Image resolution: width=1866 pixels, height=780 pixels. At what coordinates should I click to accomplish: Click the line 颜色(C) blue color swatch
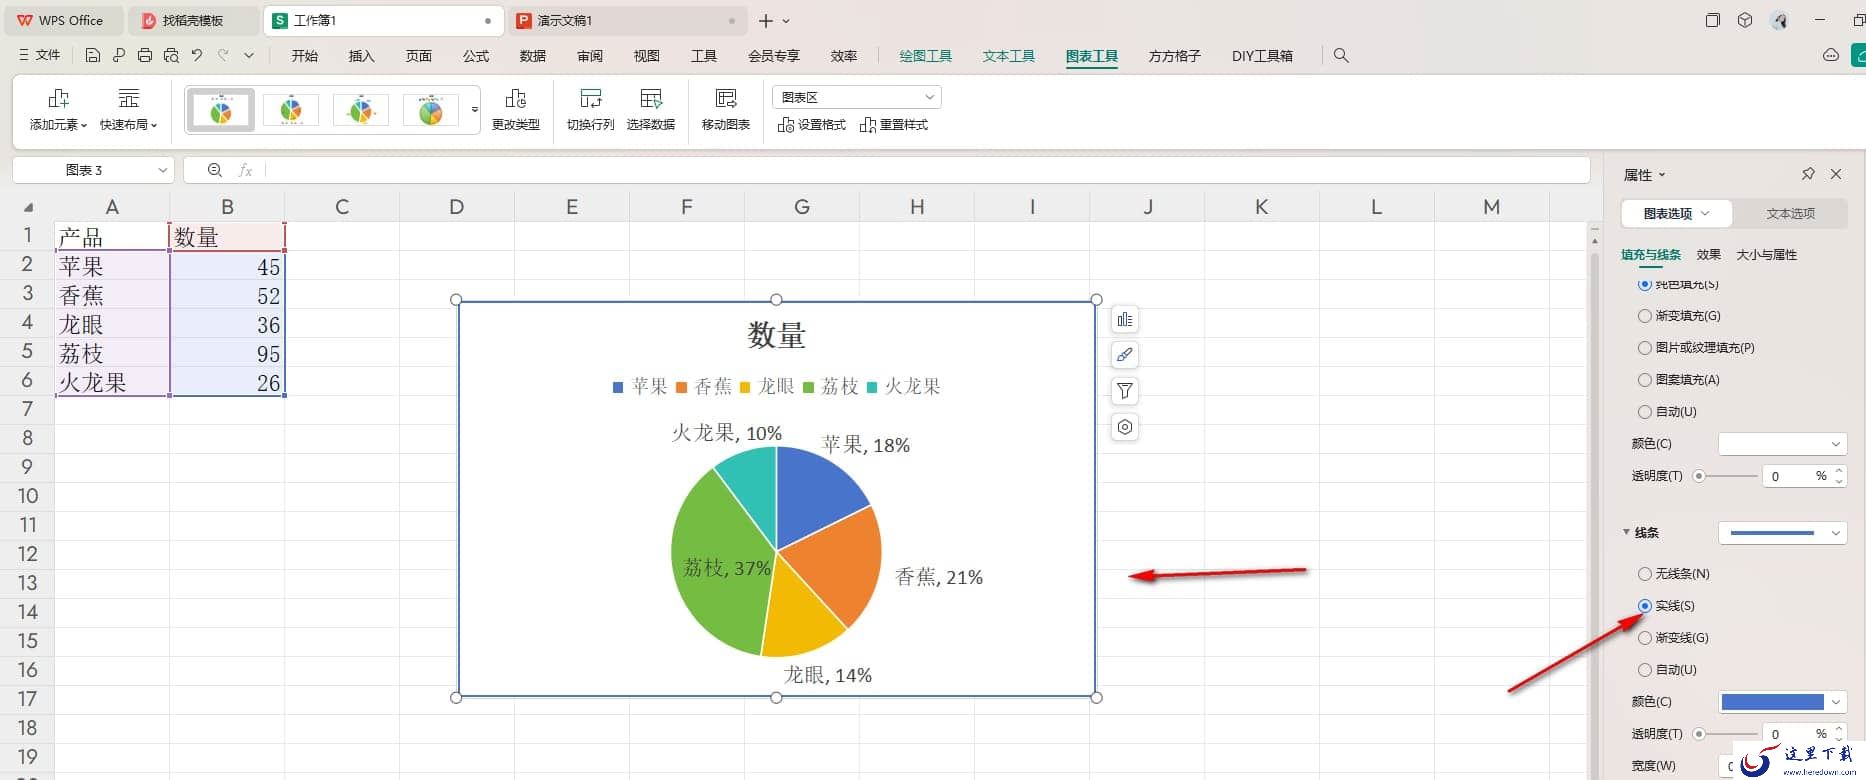tap(1772, 702)
